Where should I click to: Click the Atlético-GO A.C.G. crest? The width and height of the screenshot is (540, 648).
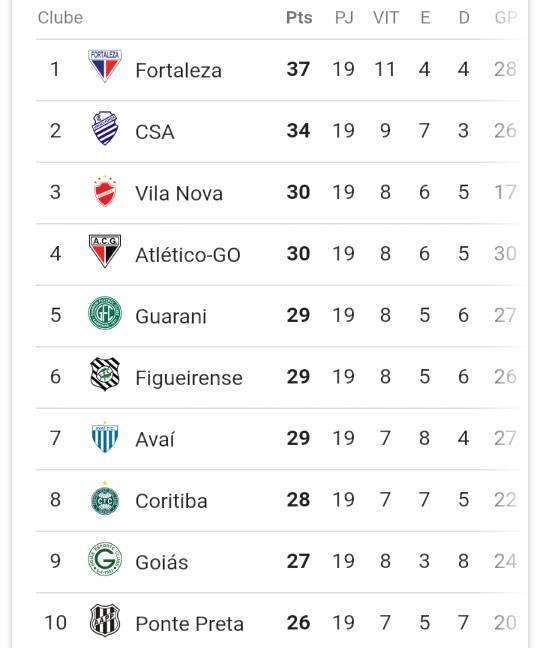pyautogui.click(x=105, y=251)
